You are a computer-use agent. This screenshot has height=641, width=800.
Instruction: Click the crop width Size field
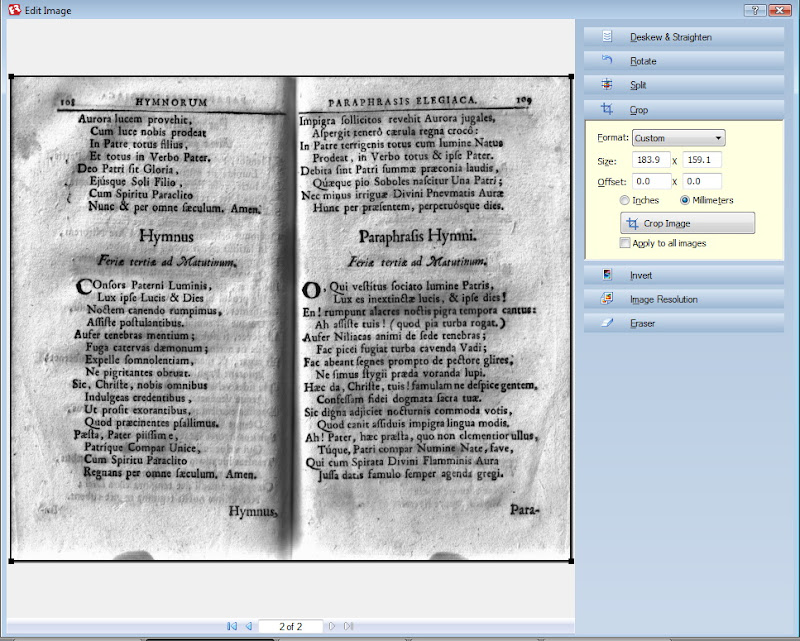pos(651,160)
